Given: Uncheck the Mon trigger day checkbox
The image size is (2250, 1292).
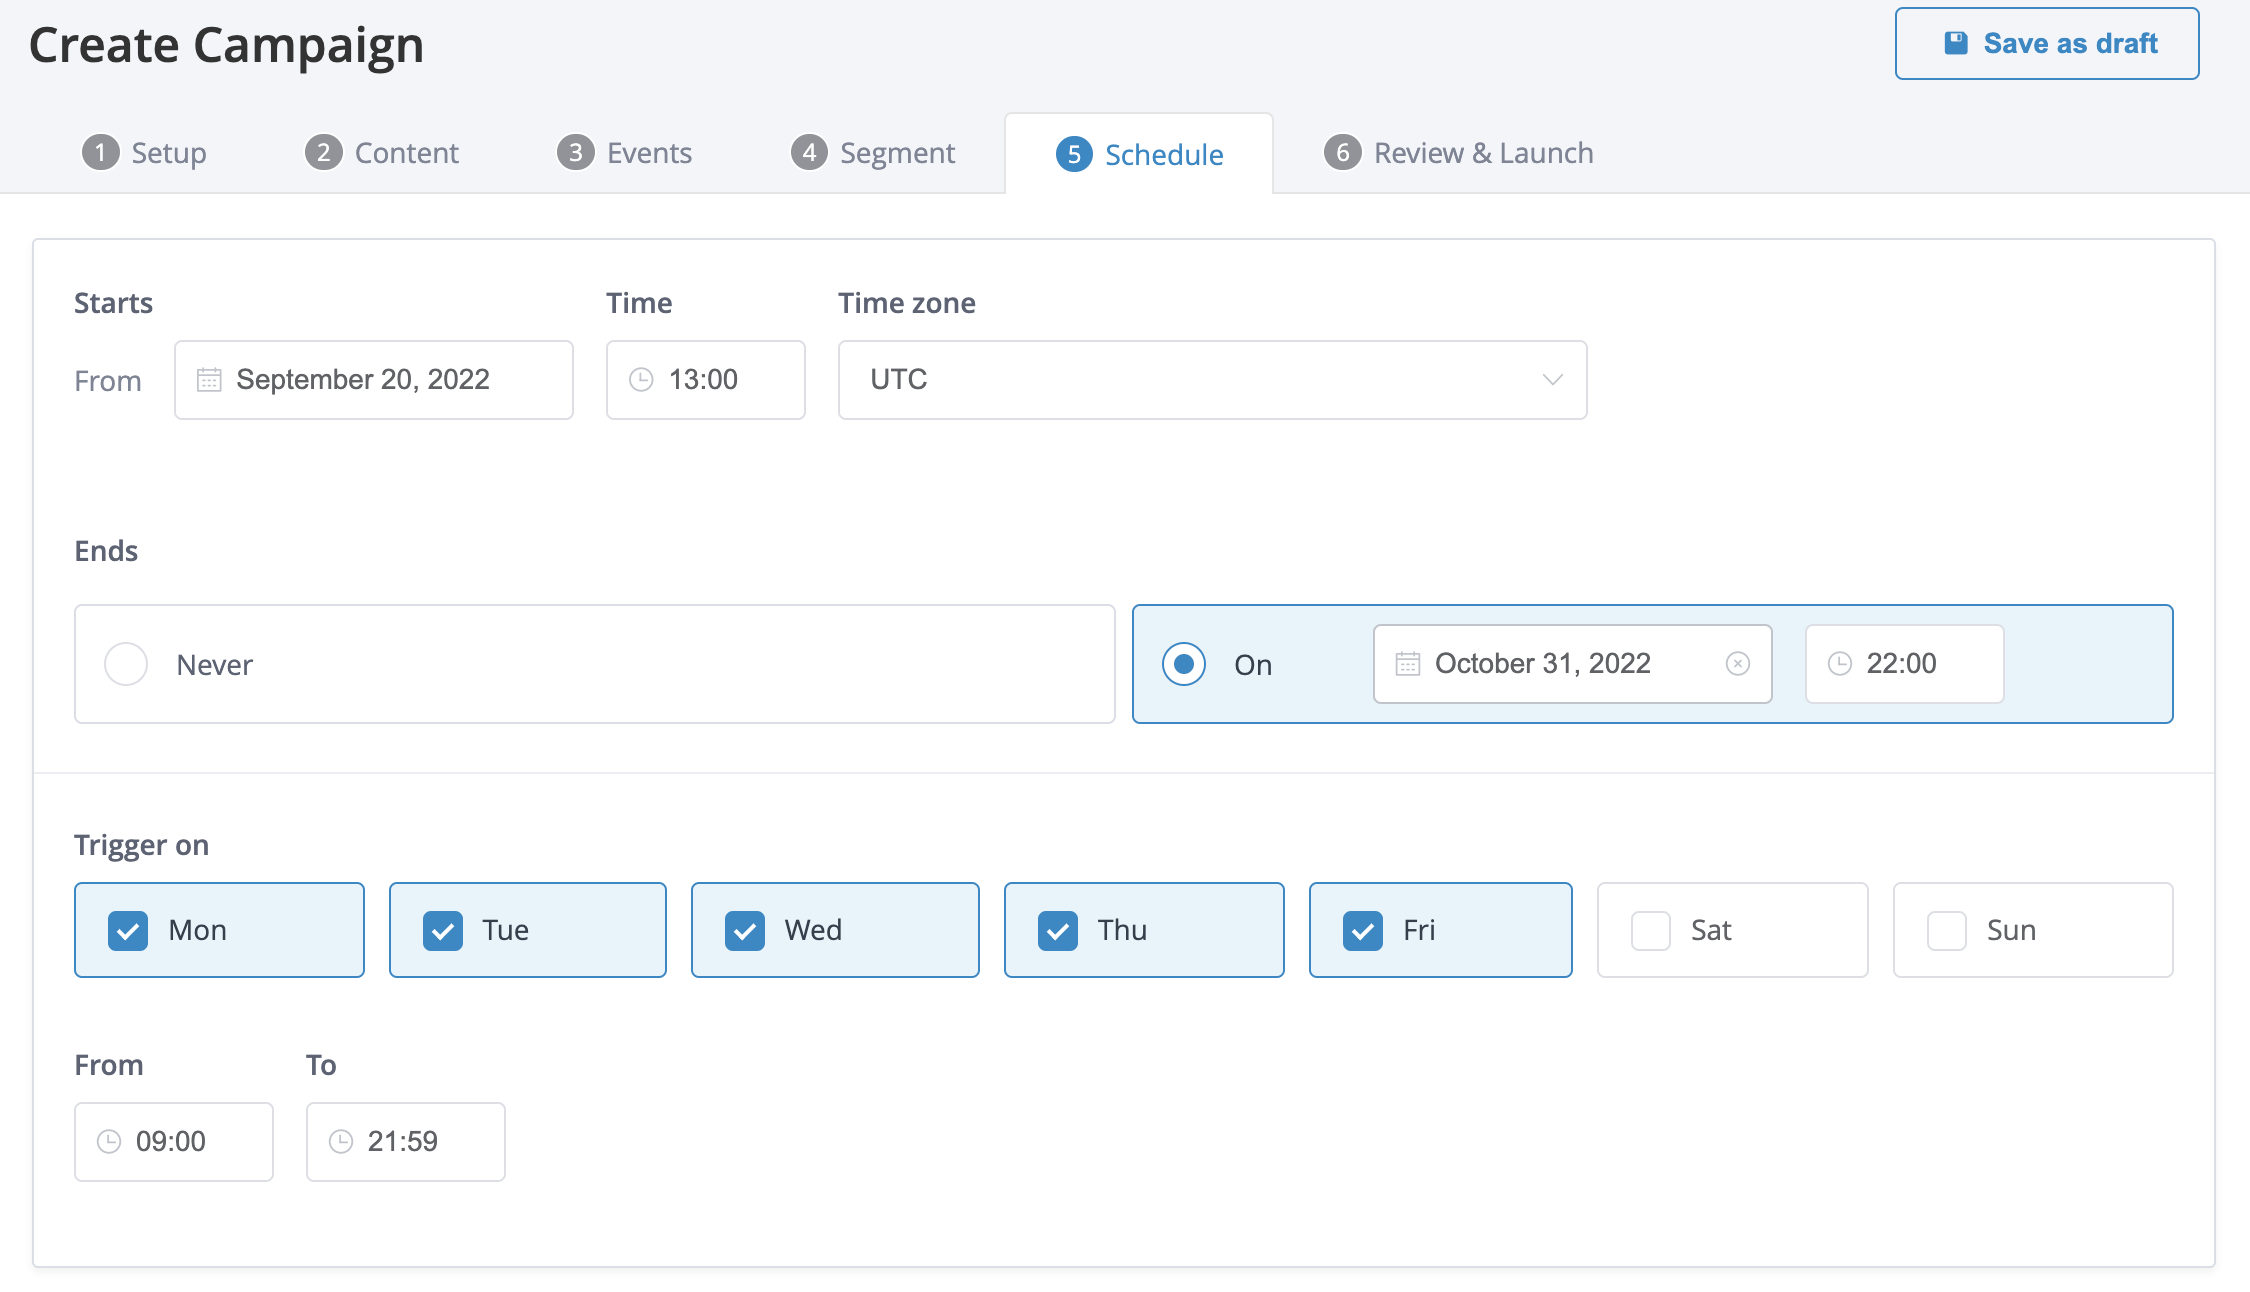Looking at the screenshot, I should click(x=128, y=931).
